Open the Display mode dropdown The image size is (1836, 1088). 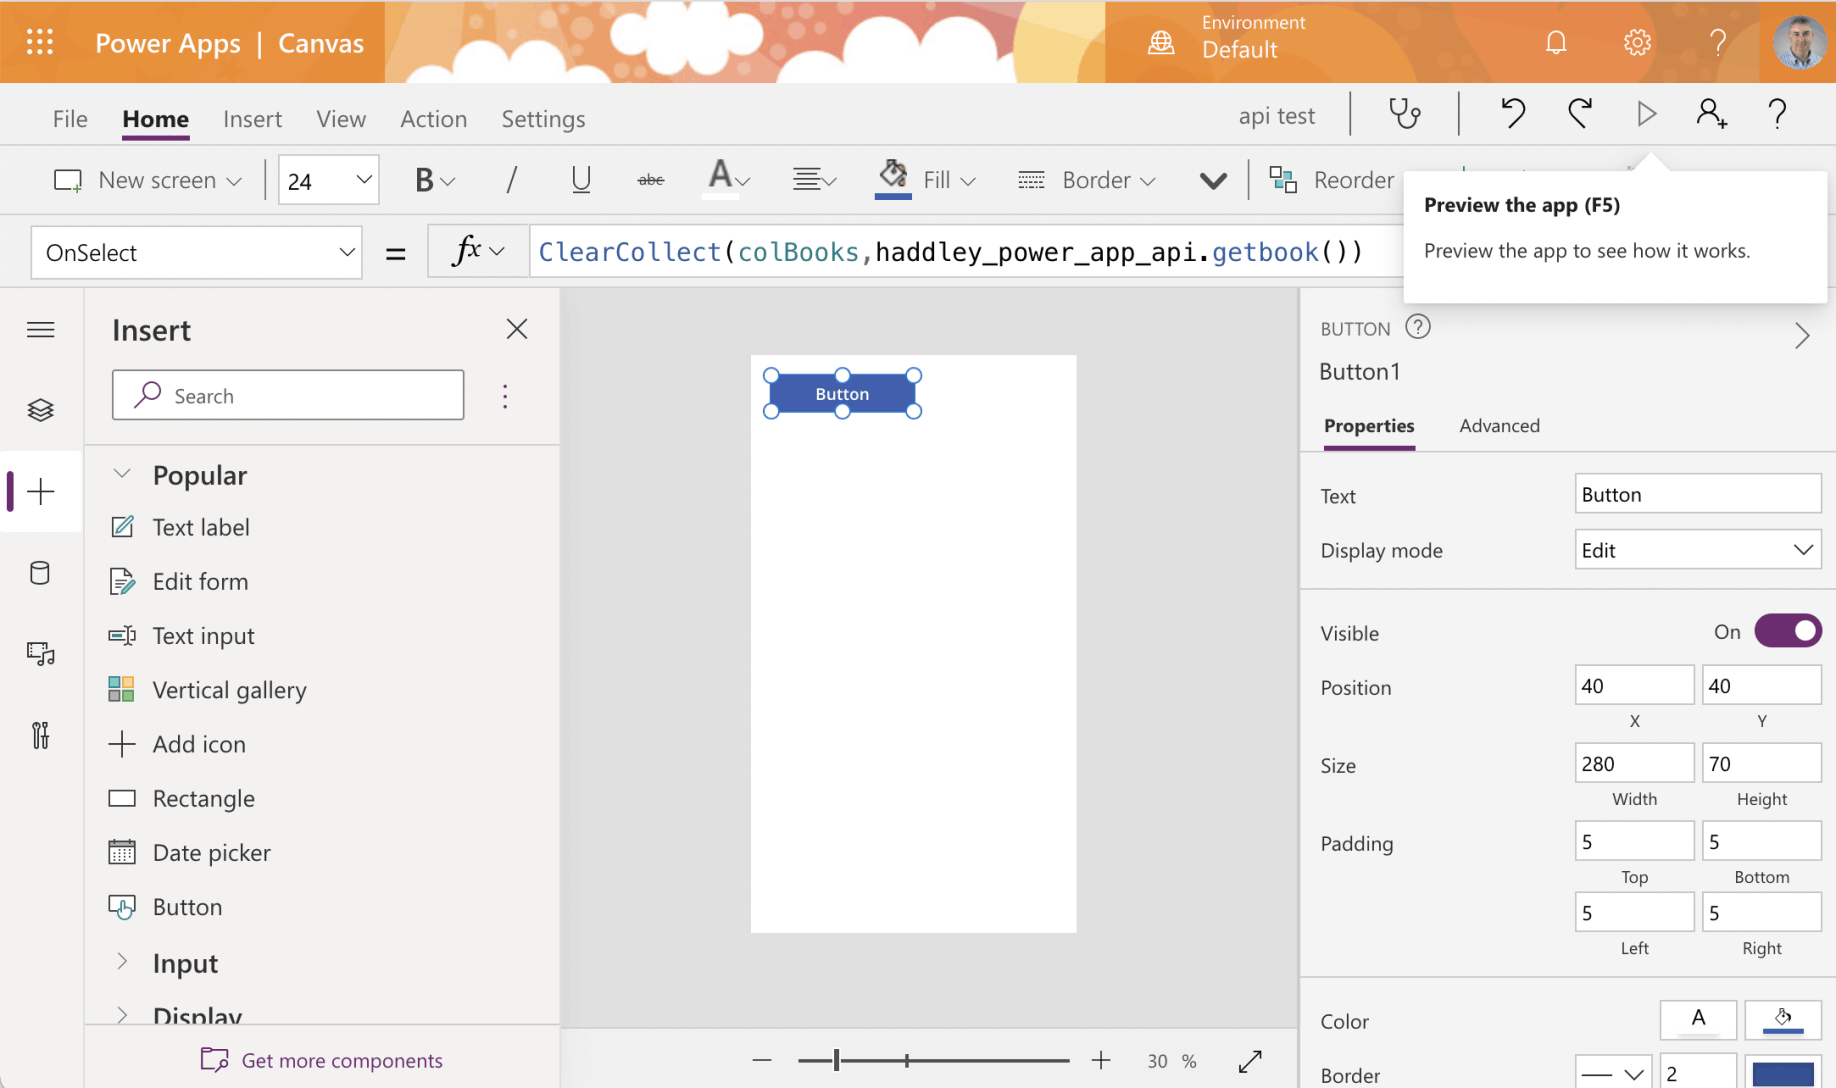pyautogui.click(x=1697, y=550)
